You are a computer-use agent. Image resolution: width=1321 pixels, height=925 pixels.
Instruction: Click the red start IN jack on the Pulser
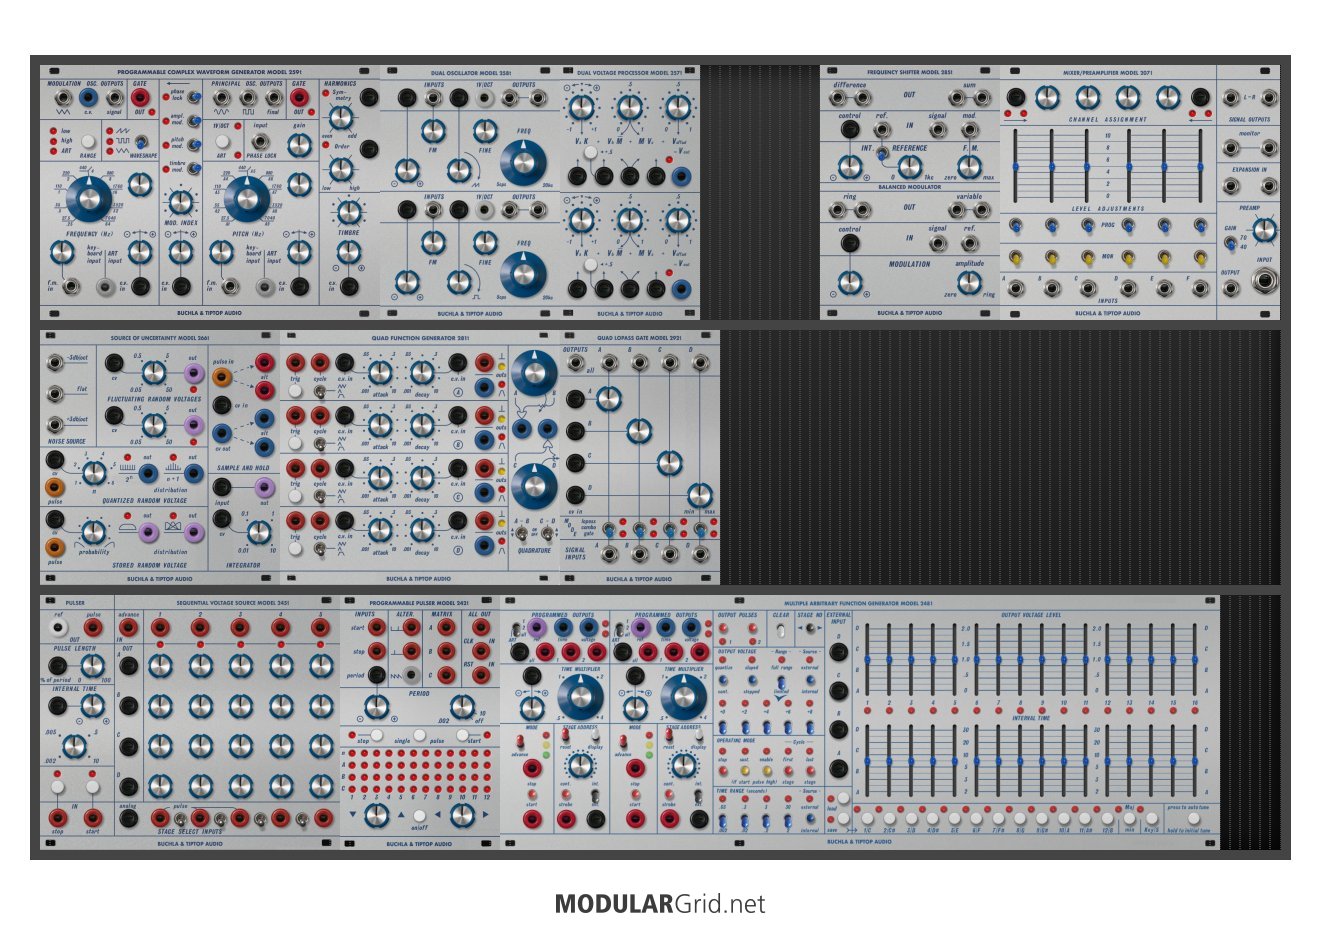click(x=93, y=820)
